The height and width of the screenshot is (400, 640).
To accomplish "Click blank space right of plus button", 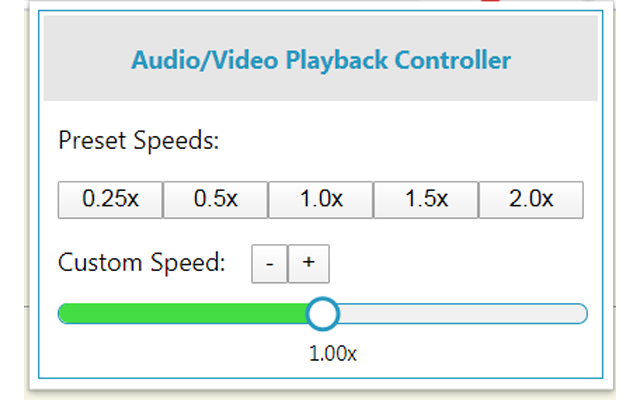I will pos(450,264).
